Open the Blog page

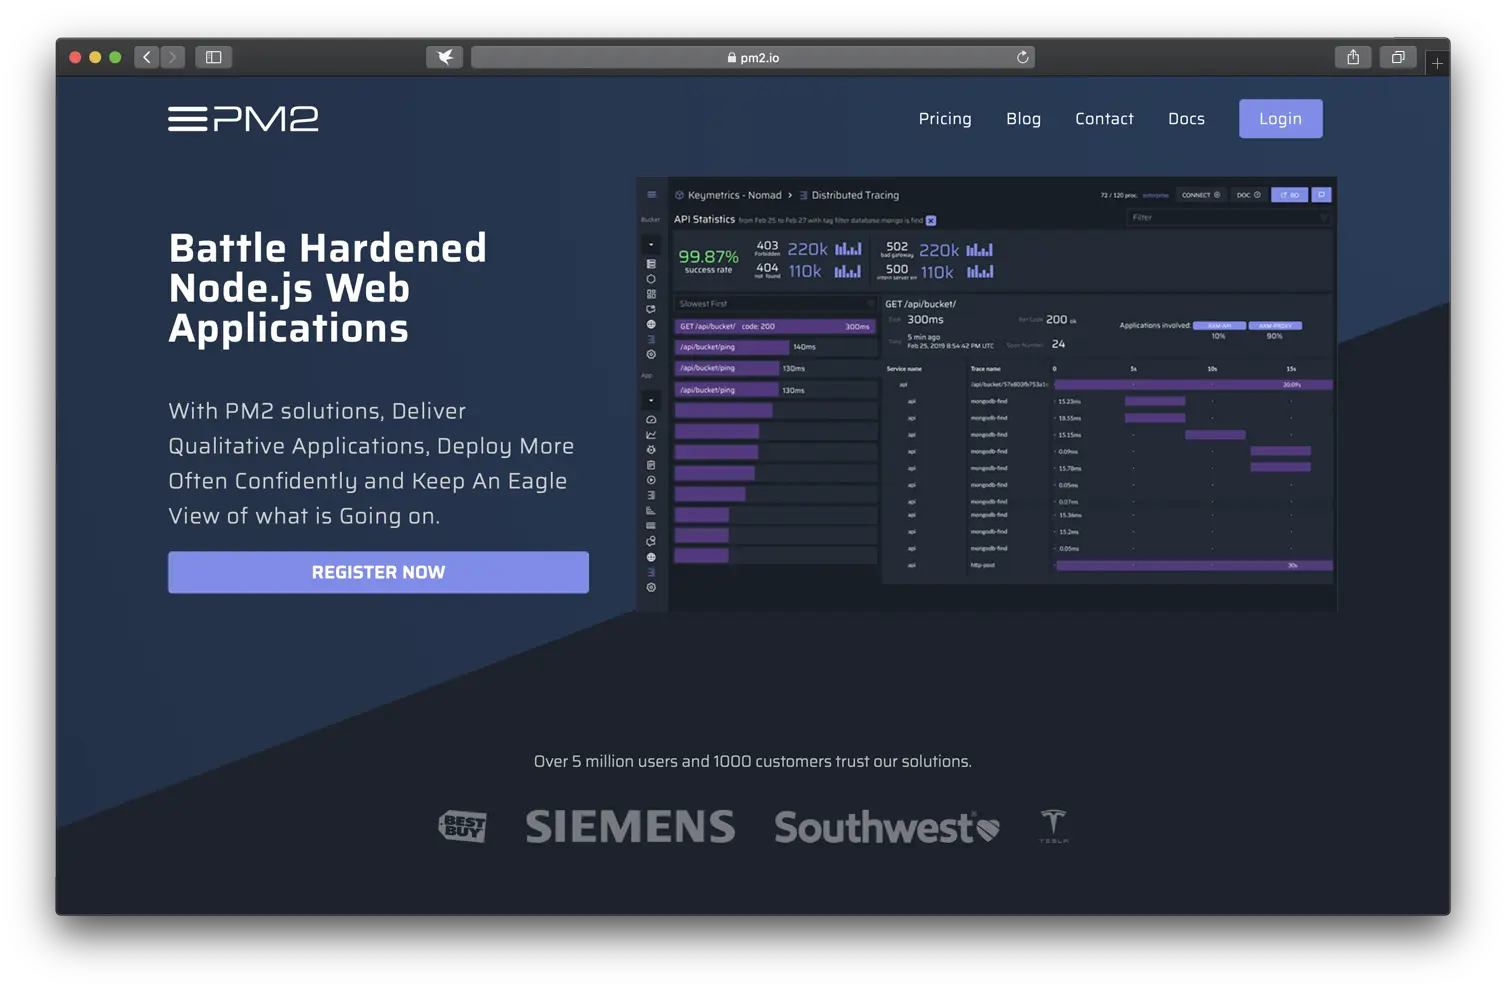point(1023,119)
